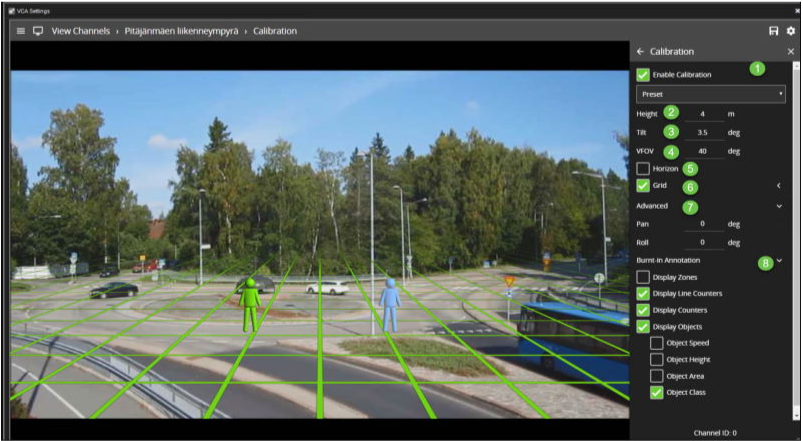Collapse the Advanced section chevron
Viewport: 803px width, 441px height.
point(779,206)
